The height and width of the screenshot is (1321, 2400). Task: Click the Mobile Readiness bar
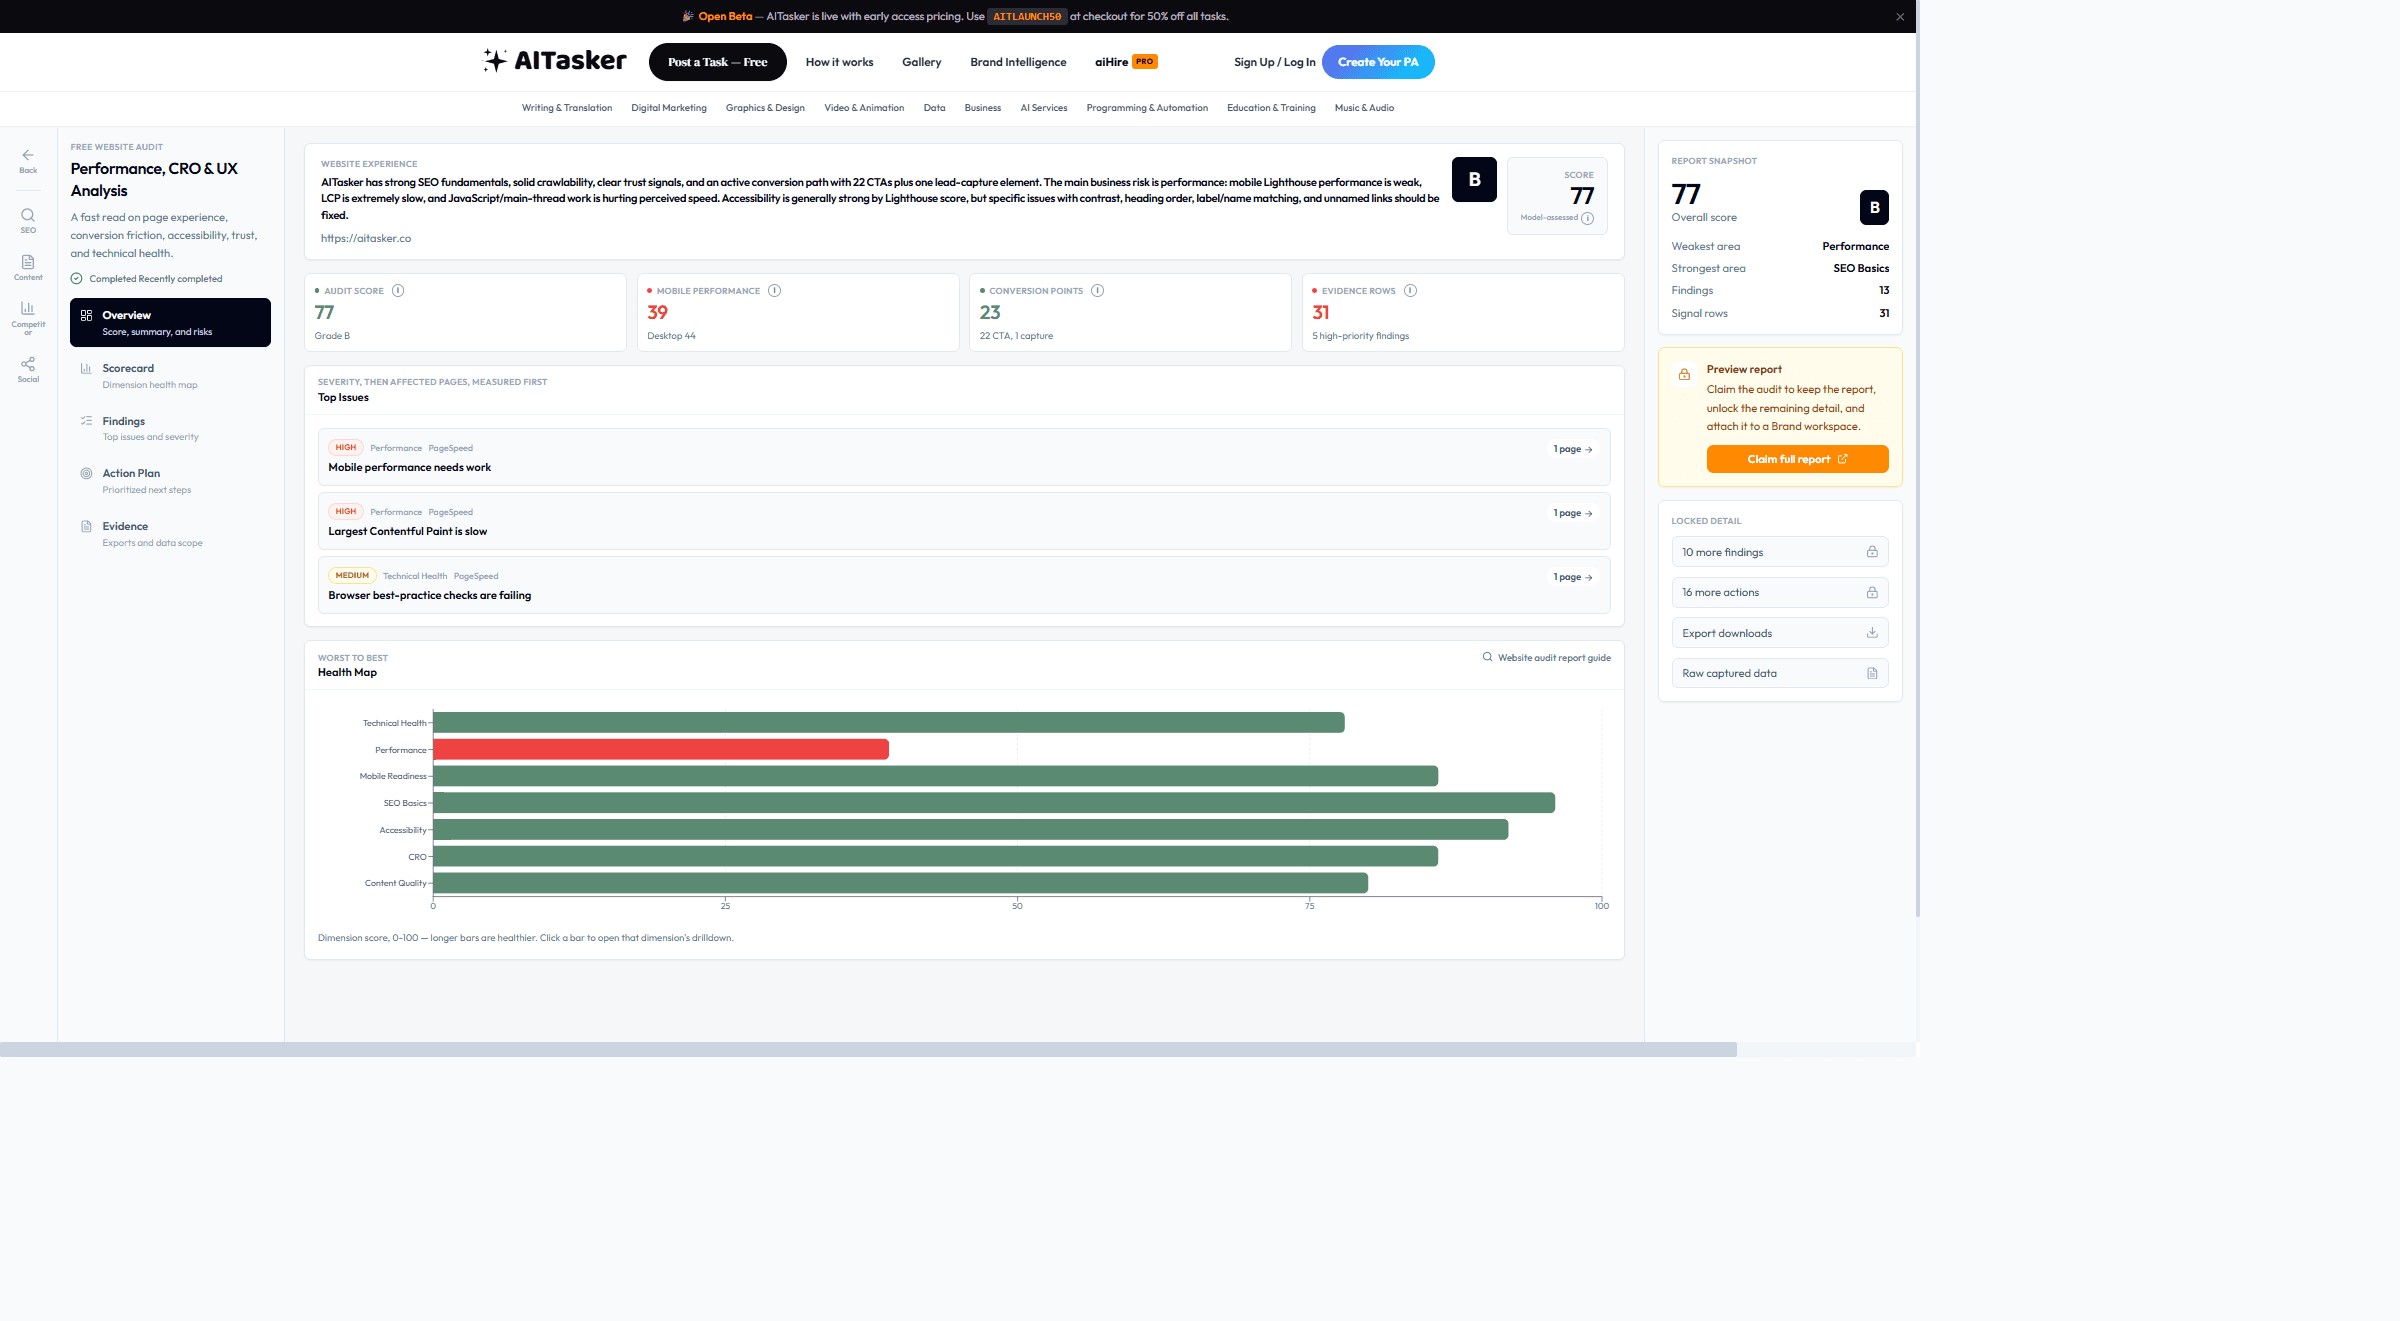pos(936,776)
